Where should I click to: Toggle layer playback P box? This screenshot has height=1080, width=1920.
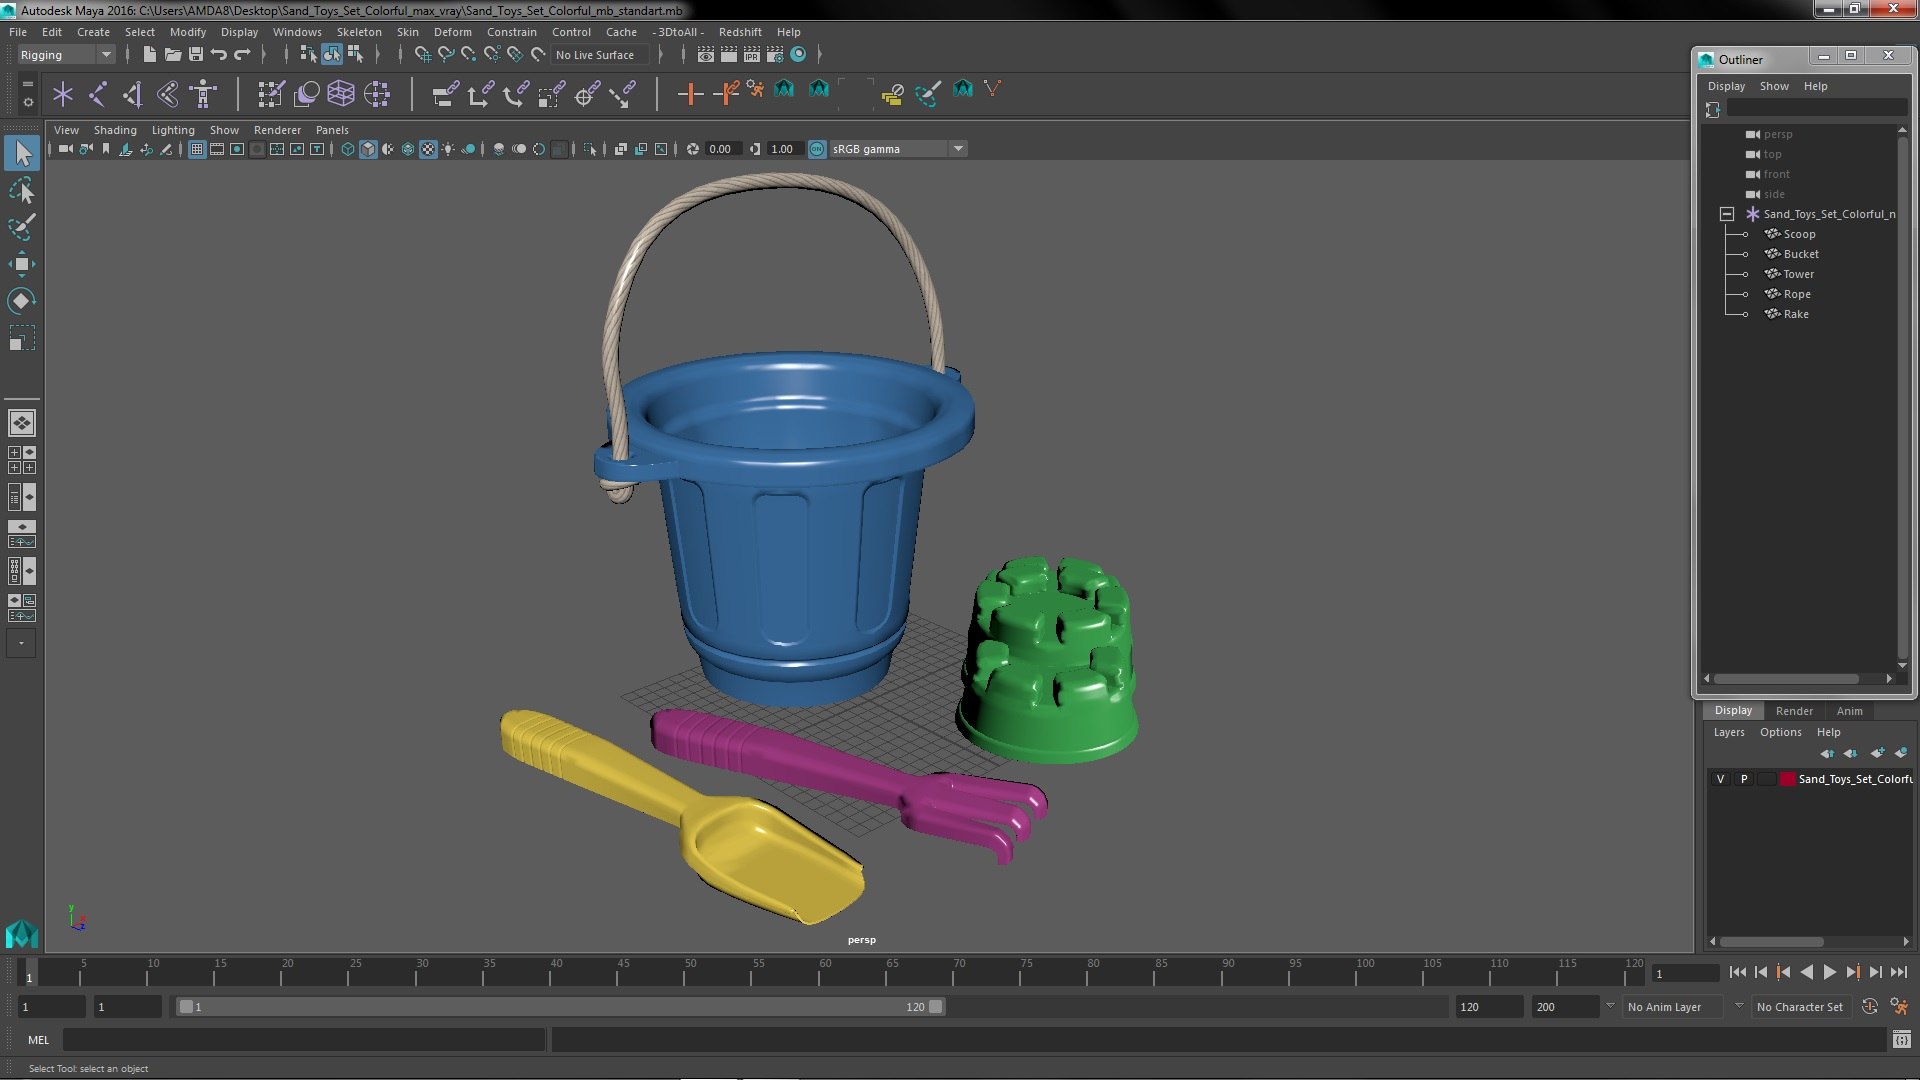point(1744,779)
